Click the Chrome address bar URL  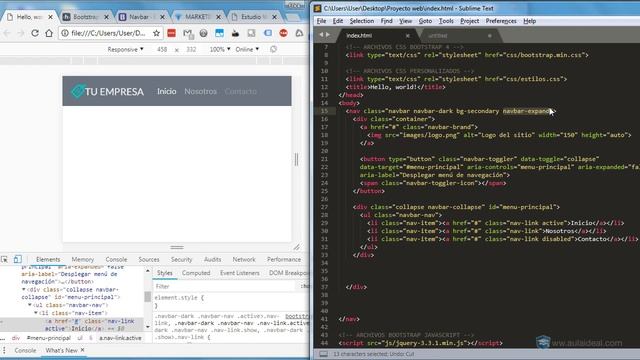[x=108, y=33]
